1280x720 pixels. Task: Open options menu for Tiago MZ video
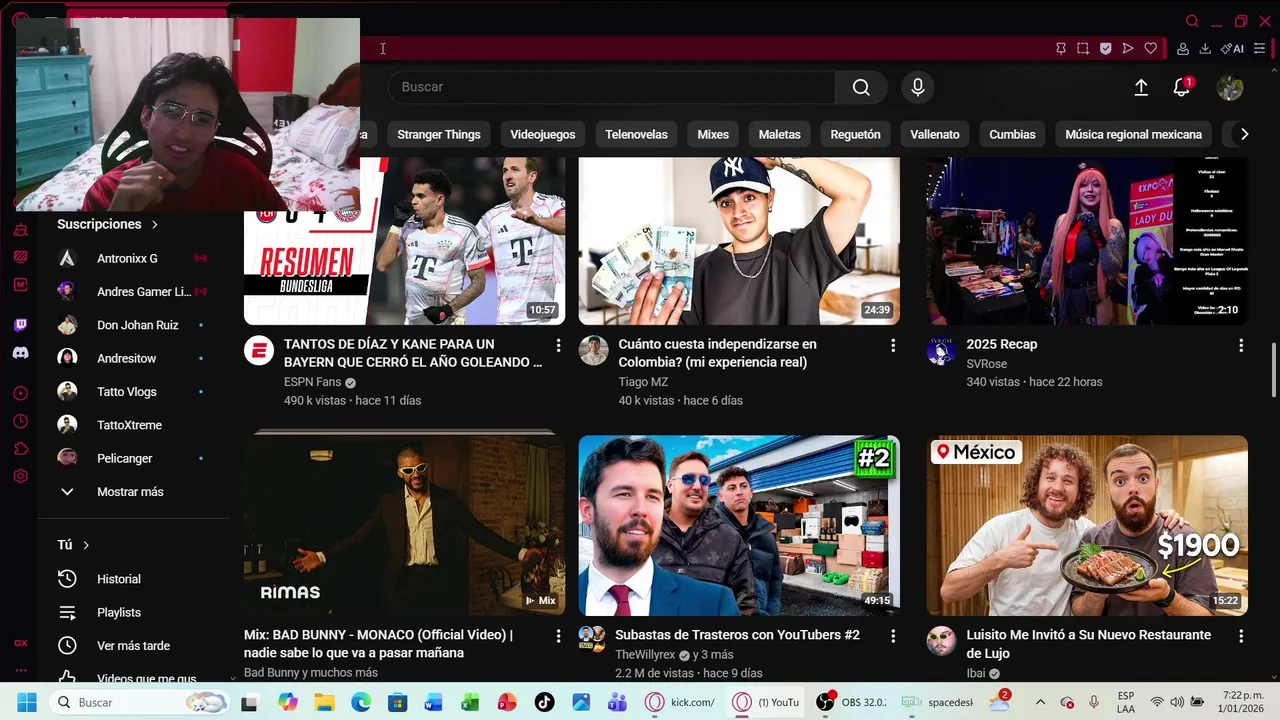click(893, 345)
